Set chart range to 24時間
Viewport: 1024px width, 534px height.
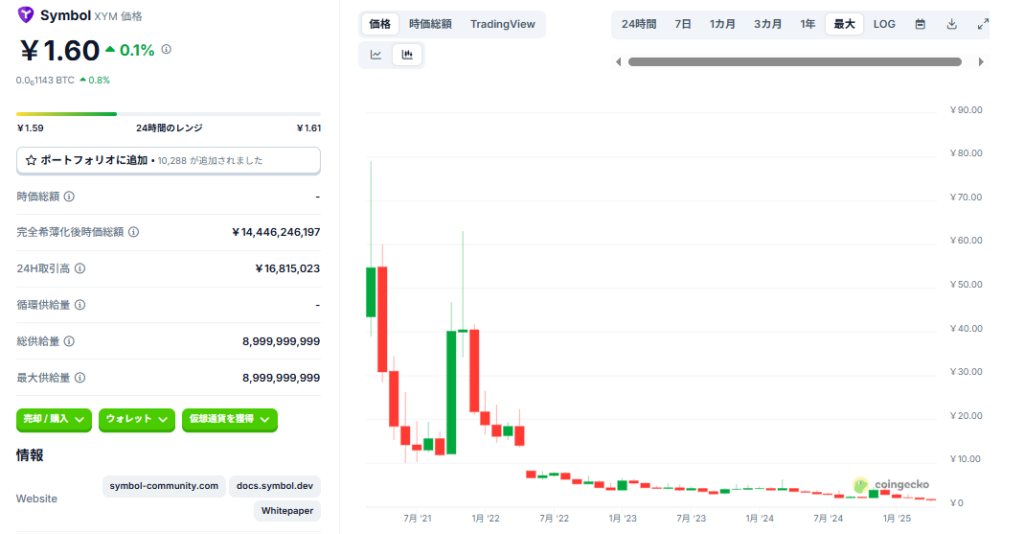(x=638, y=24)
